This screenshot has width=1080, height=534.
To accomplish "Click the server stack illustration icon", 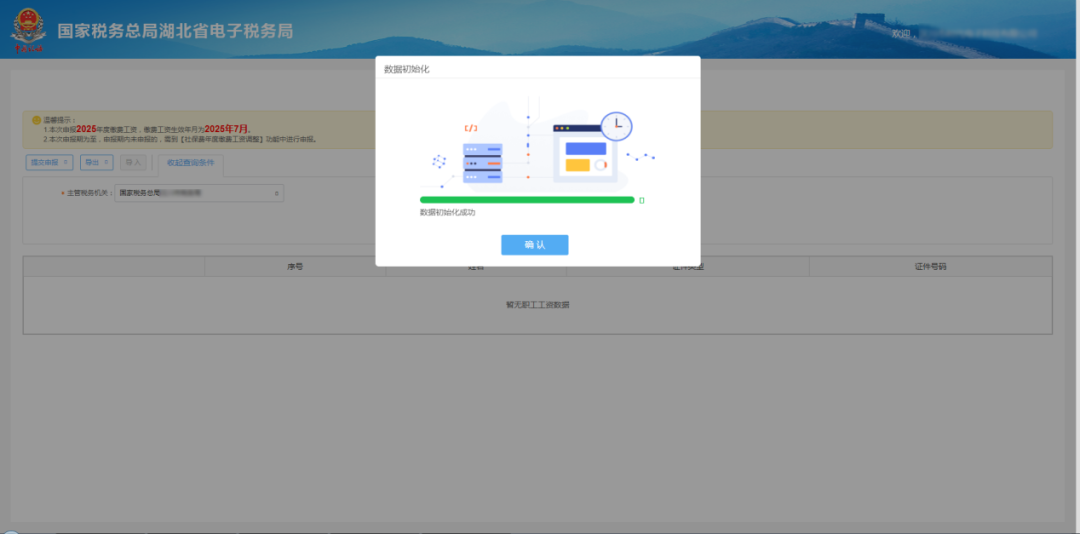I will 482,163.
